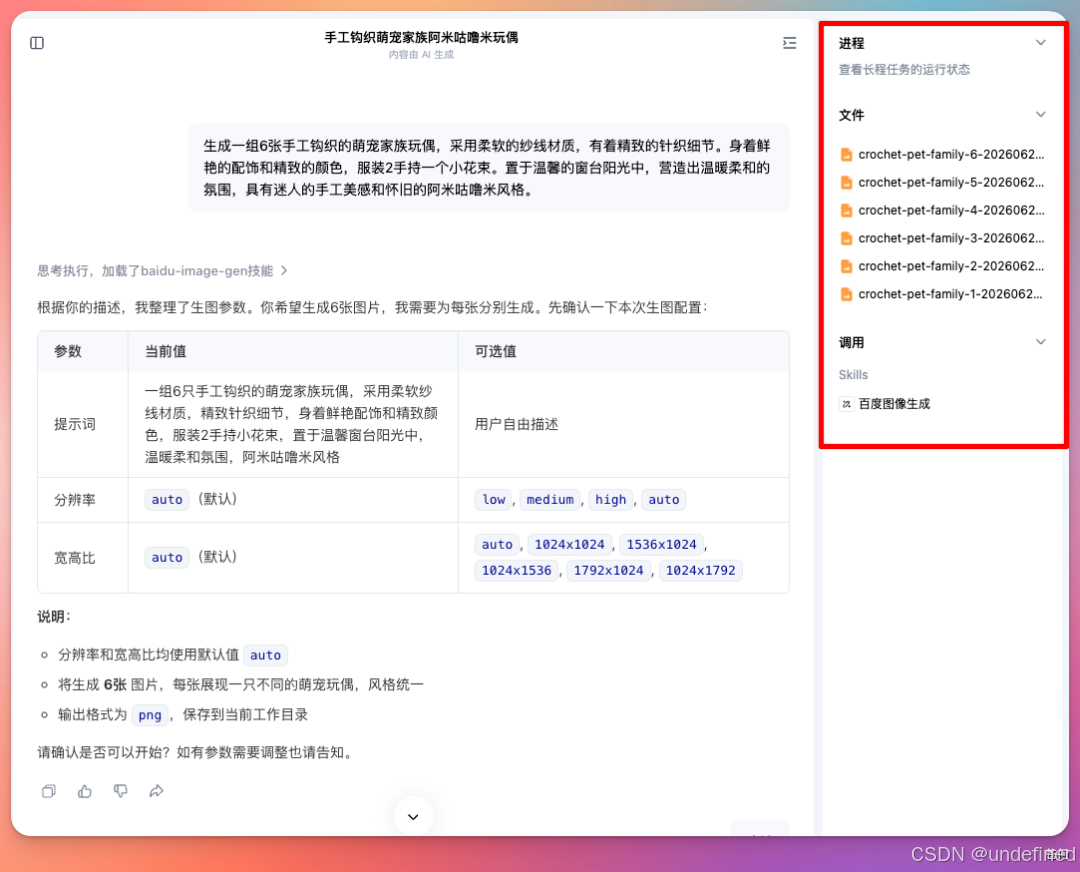
Task: Click the 1792x1024 size tag
Action: pos(608,570)
